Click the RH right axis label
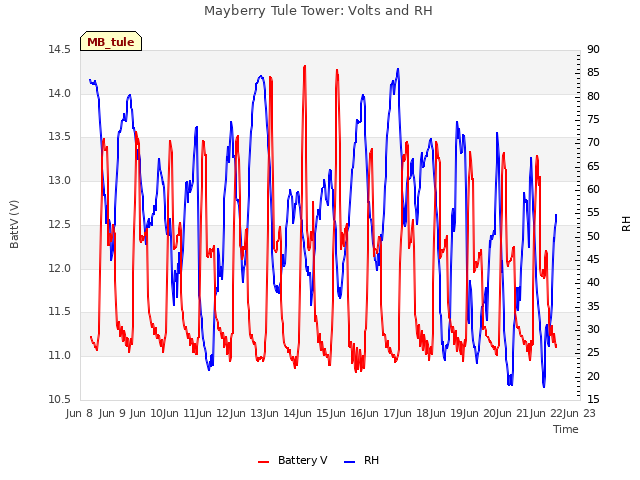The width and height of the screenshot is (640, 480). (626, 224)
